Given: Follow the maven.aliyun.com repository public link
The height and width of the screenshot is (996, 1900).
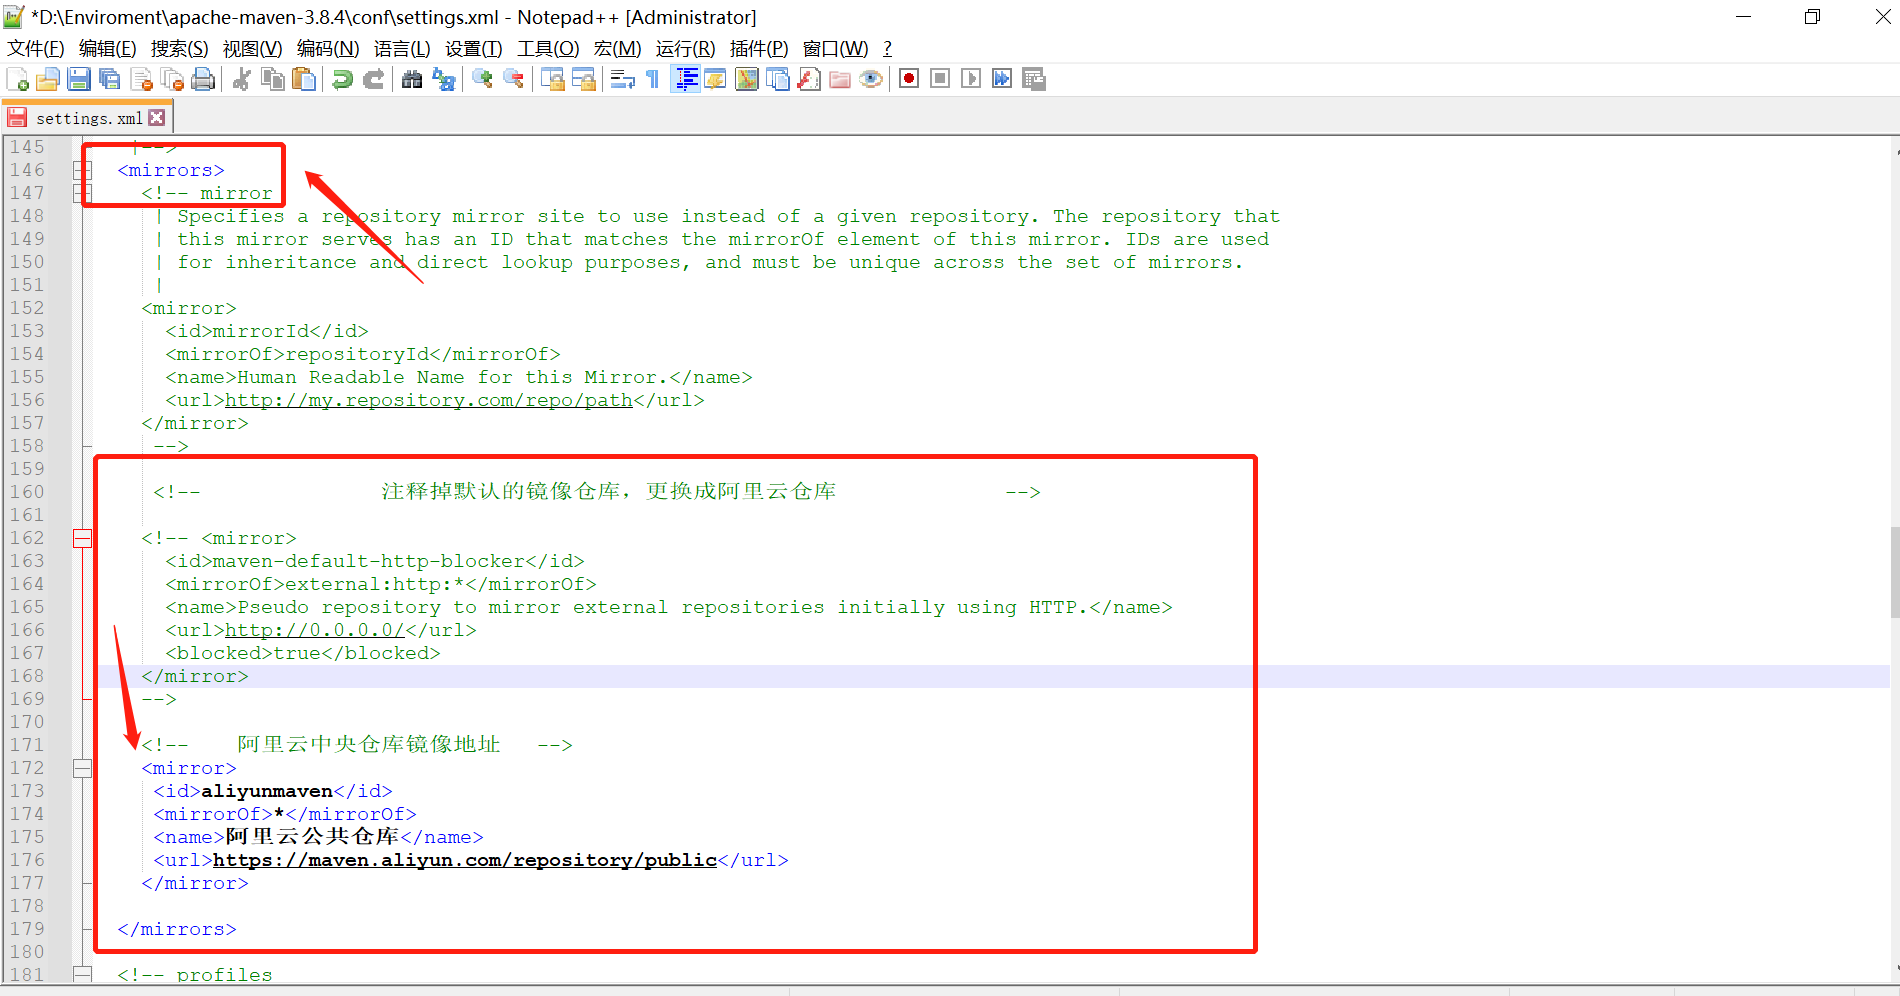Looking at the screenshot, I should [x=465, y=860].
